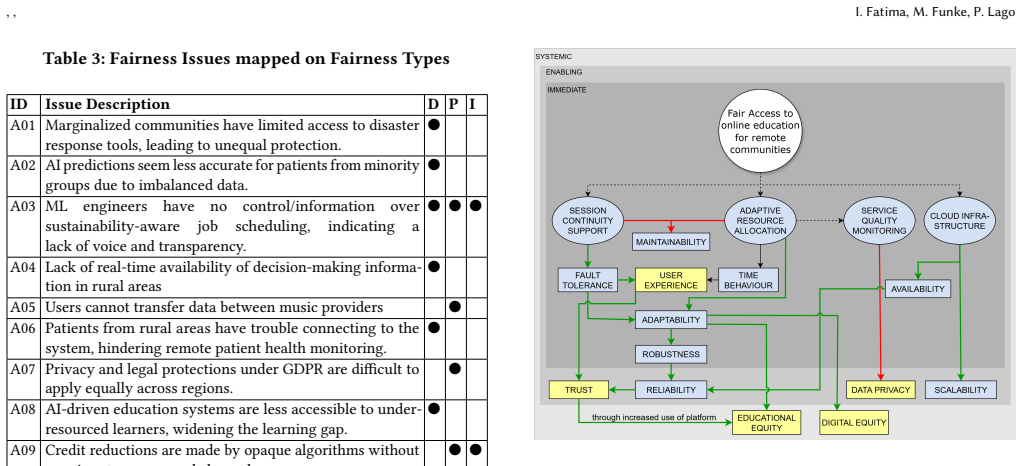
Task: Click the 'MAINTAINABILITY' box
Action: (671, 242)
